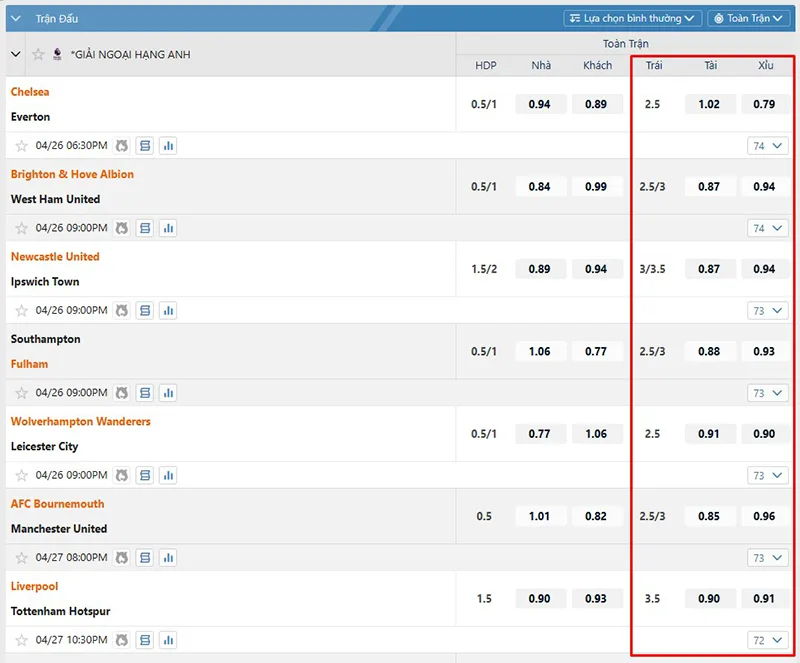Pick Khách odds 0.93 for Liverpool vs Tottenham

point(596,599)
